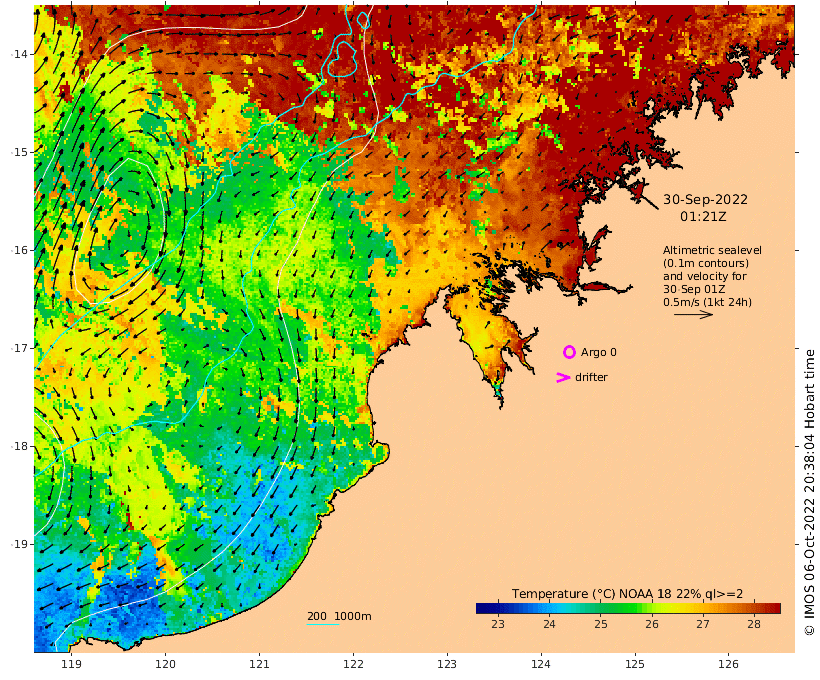
Task: Click the 'Argo 0' label
Action: point(598,352)
